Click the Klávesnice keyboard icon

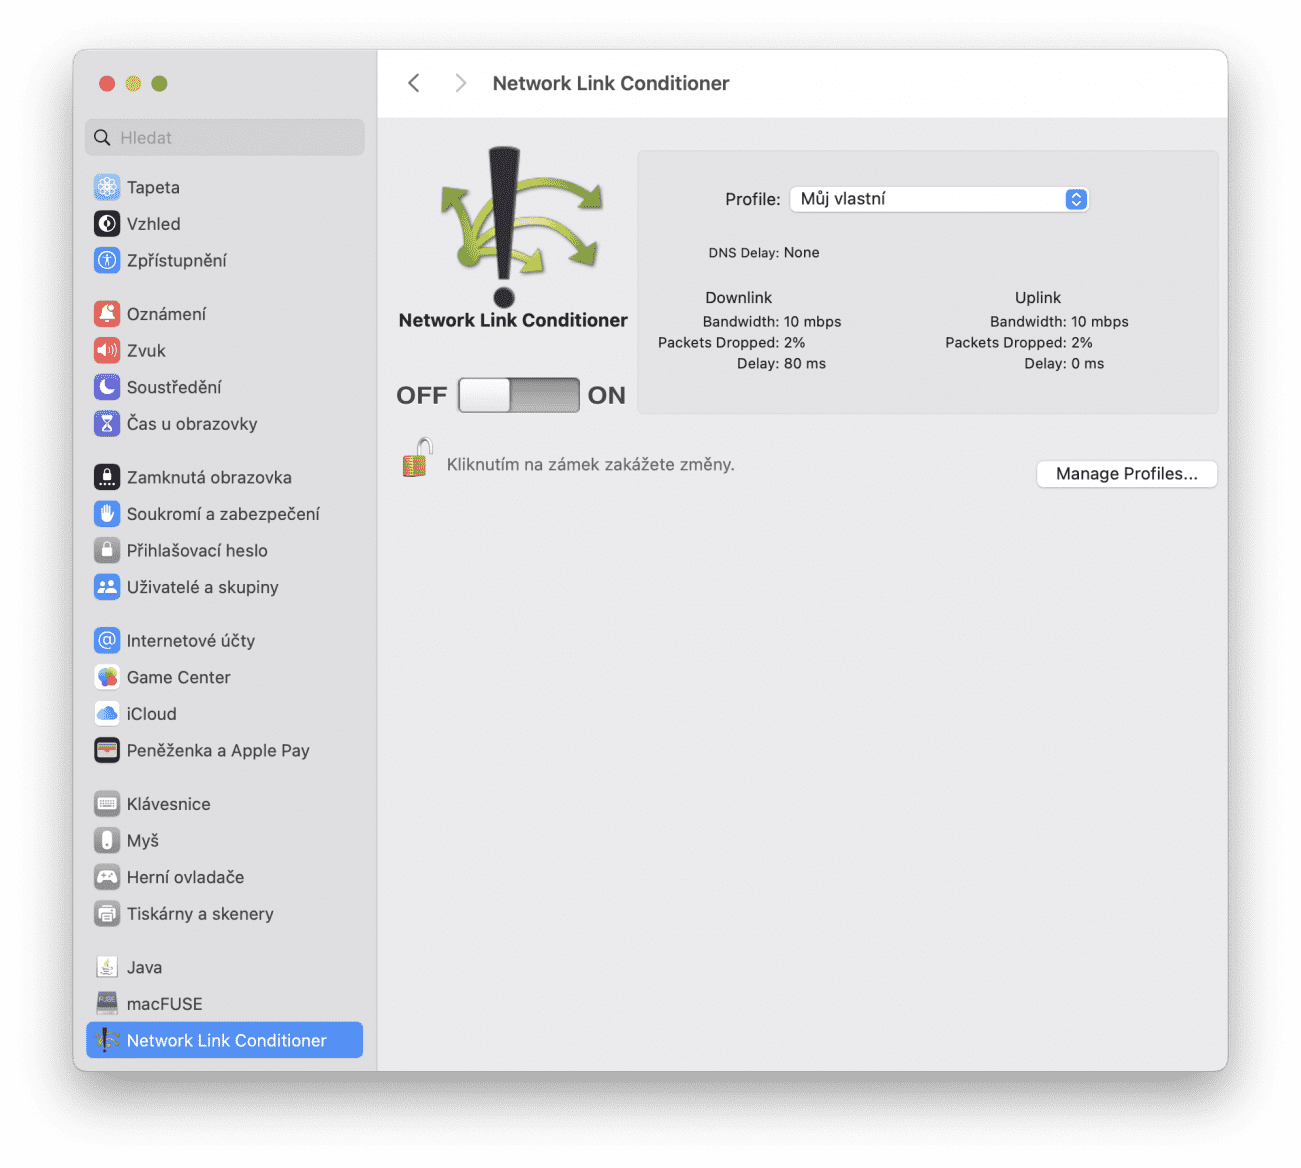(107, 804)
